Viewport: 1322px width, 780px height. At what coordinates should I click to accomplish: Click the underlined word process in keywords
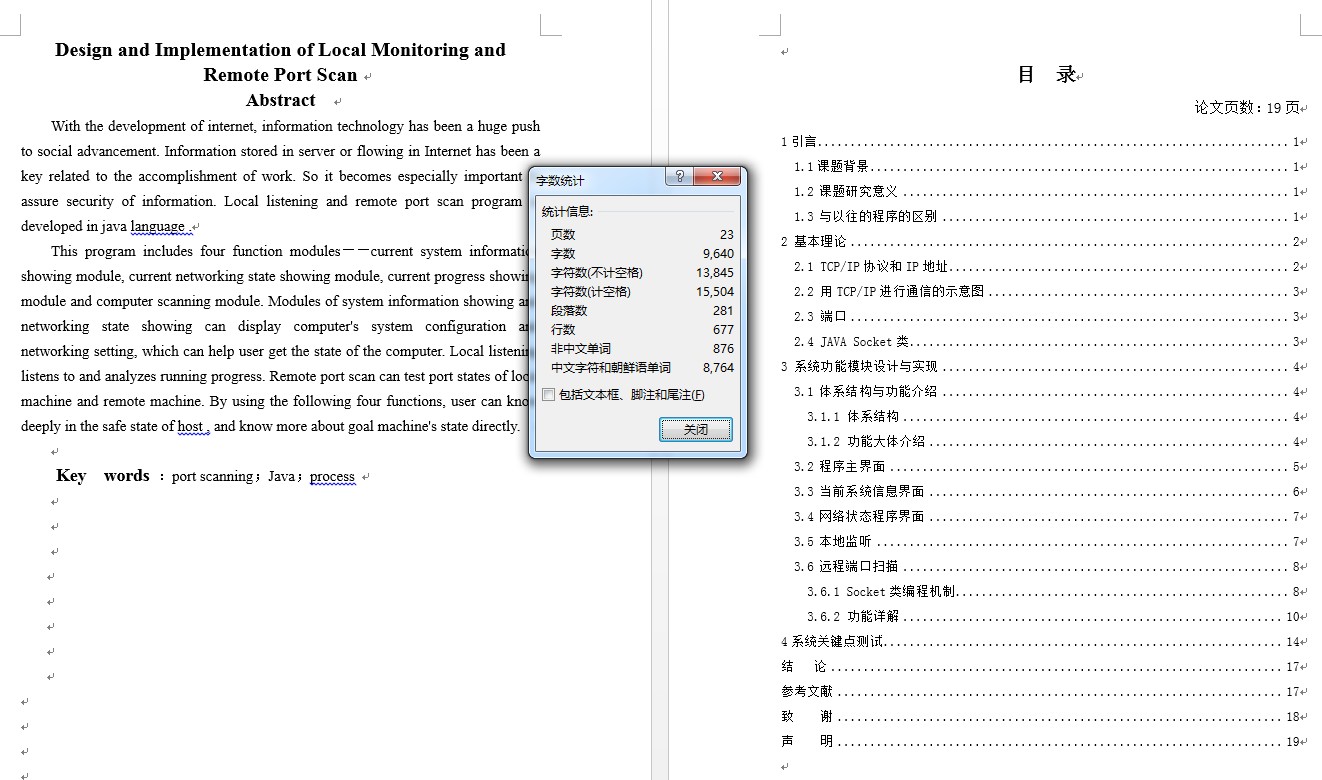pos(332,477)
